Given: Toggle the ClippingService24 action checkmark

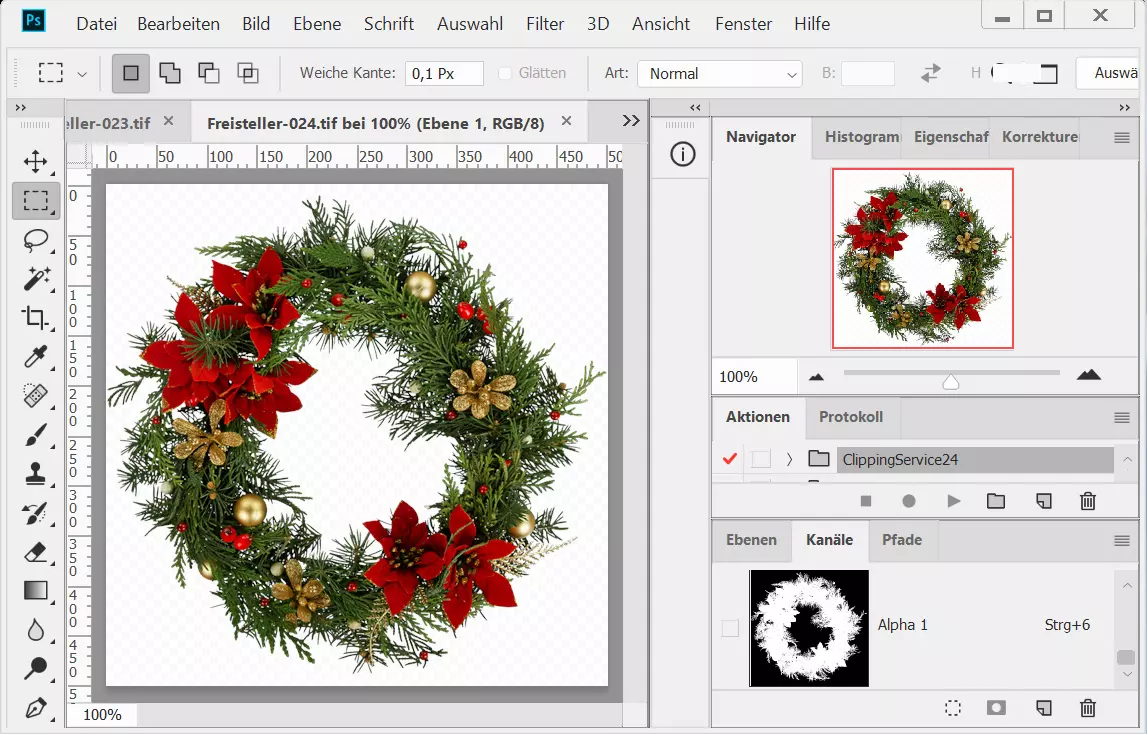Looking at the screenshot, I should (x=729, y=459).
